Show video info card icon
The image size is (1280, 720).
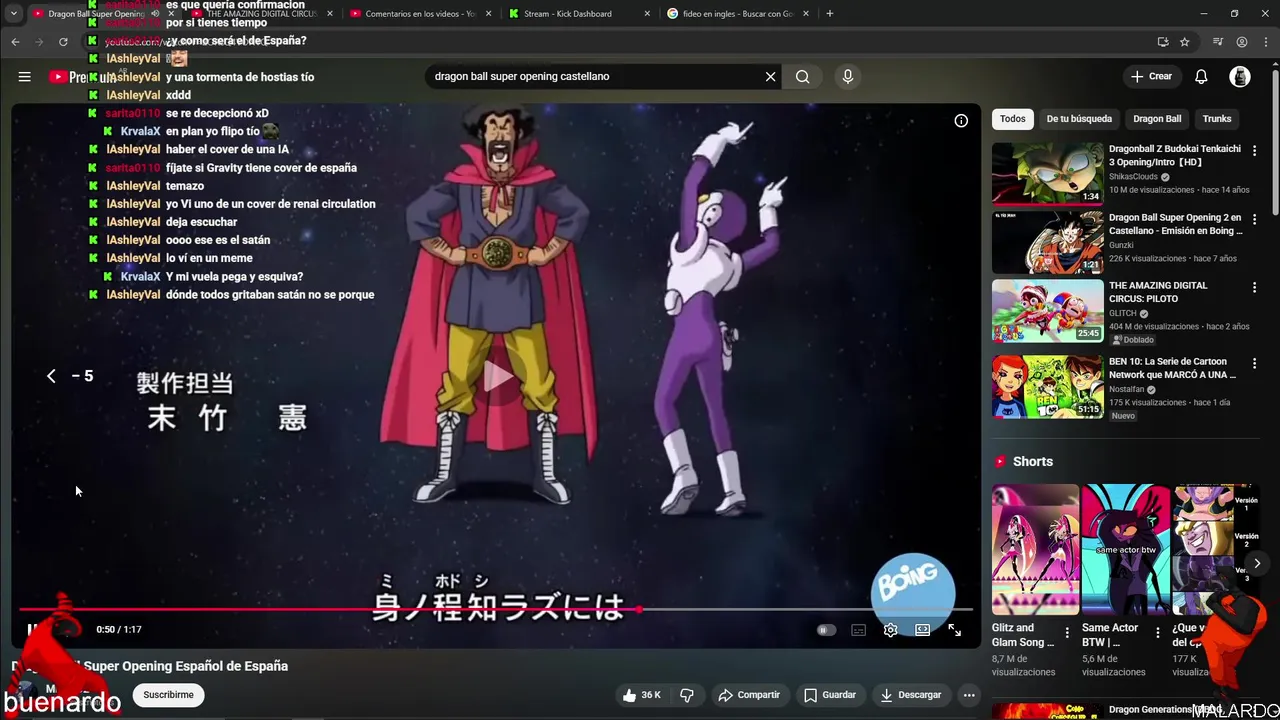961,121
